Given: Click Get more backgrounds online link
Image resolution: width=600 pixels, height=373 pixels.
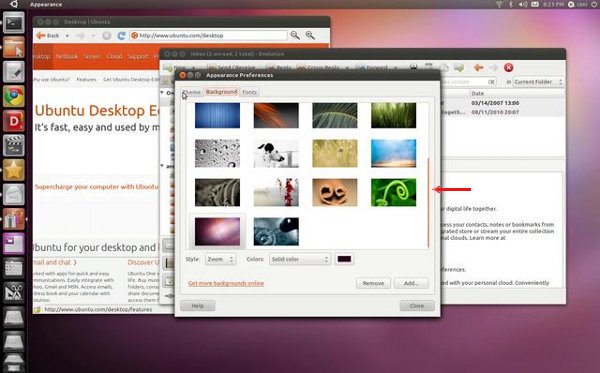Looking at the screenshot, I should tap(226, 283).
